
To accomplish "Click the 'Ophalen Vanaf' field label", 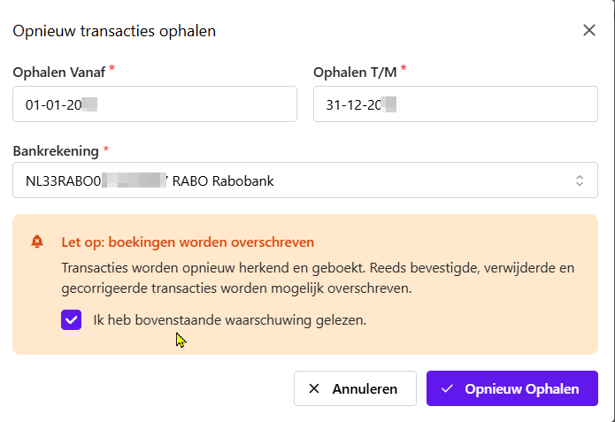I will (59, 72).
